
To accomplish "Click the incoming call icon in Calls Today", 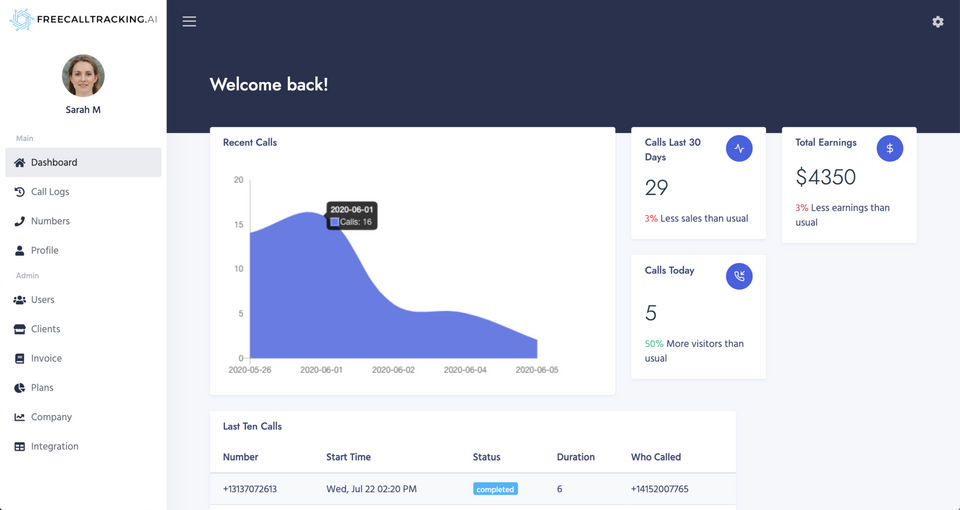I will click(x=739, y=276).
